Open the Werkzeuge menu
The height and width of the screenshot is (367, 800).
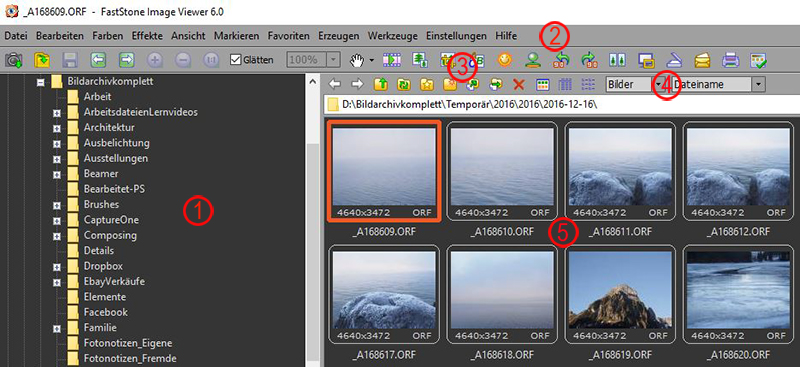coord(392,36)
